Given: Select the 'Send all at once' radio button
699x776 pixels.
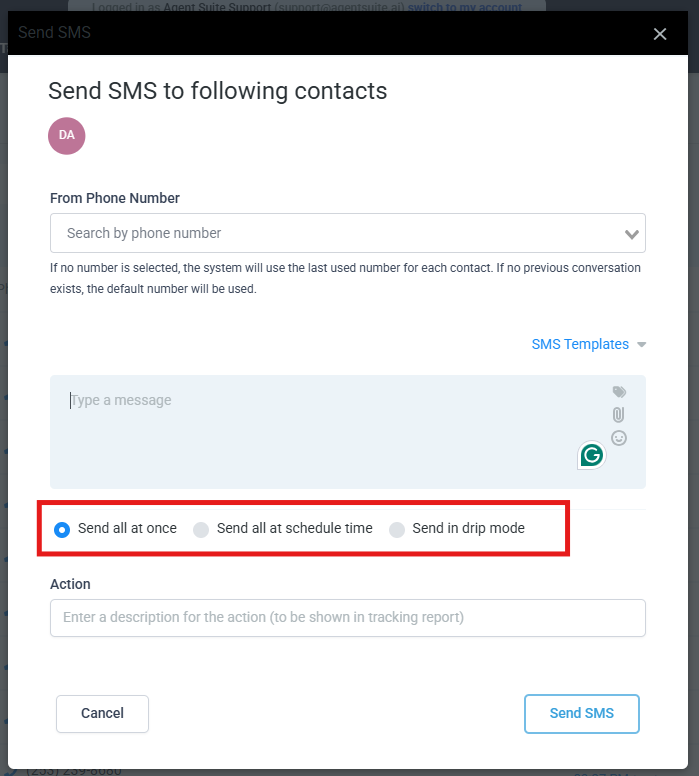Looking at the screenshot, I should (x=62, y=529).
